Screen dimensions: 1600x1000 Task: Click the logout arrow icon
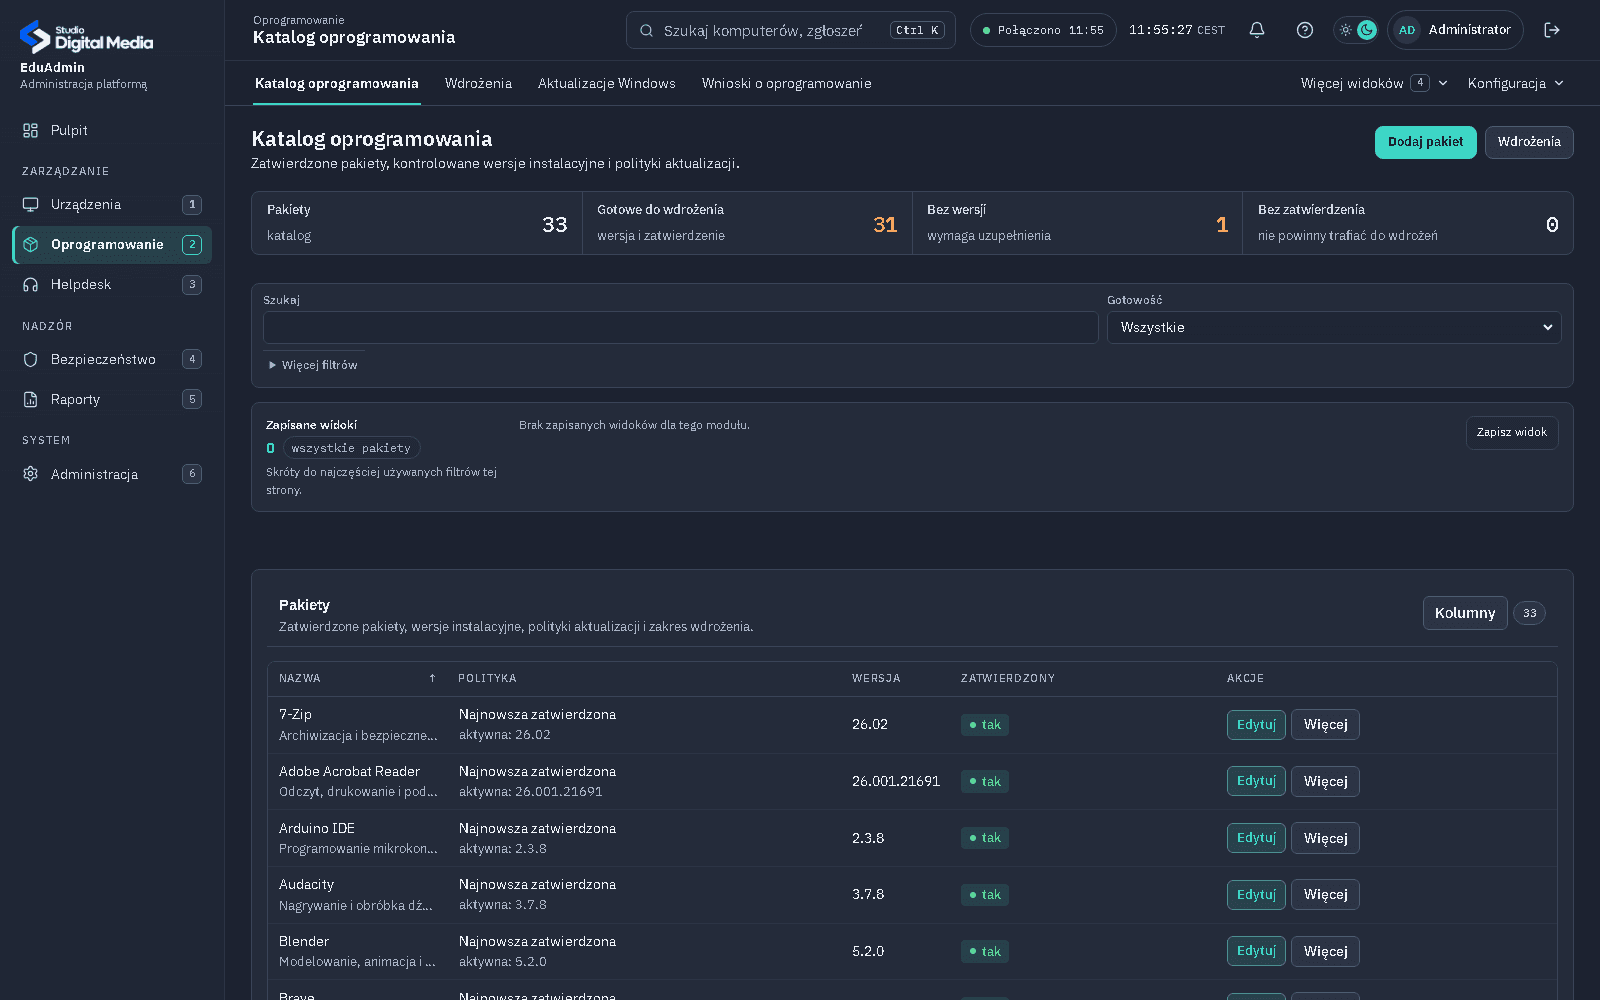click(x=1552, y=30)
